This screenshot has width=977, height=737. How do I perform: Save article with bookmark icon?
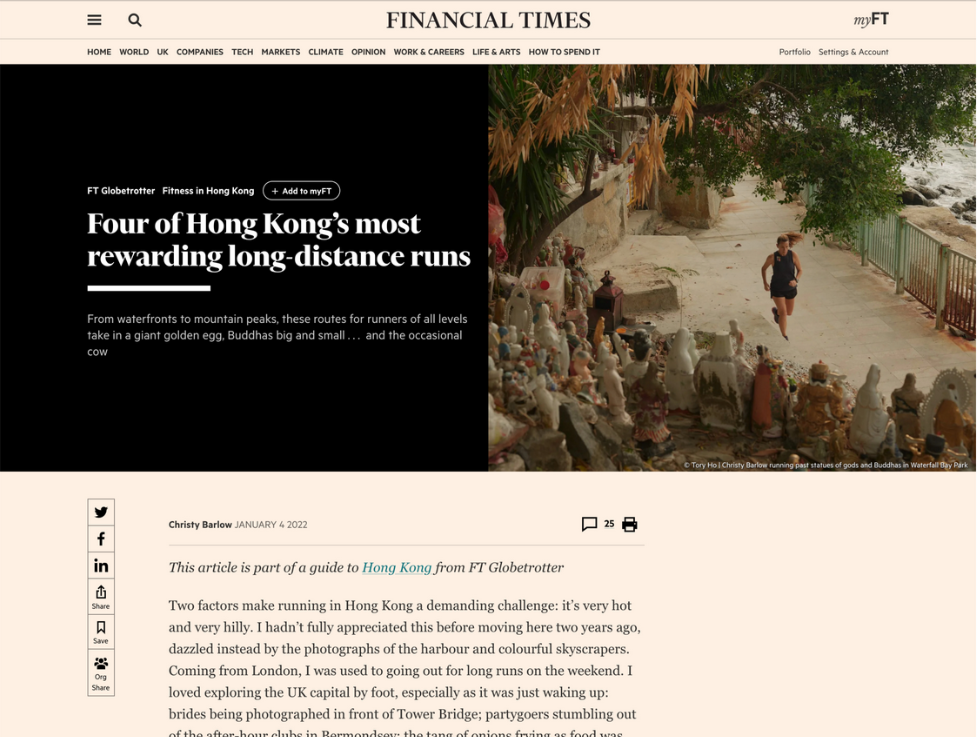(101, 632)
